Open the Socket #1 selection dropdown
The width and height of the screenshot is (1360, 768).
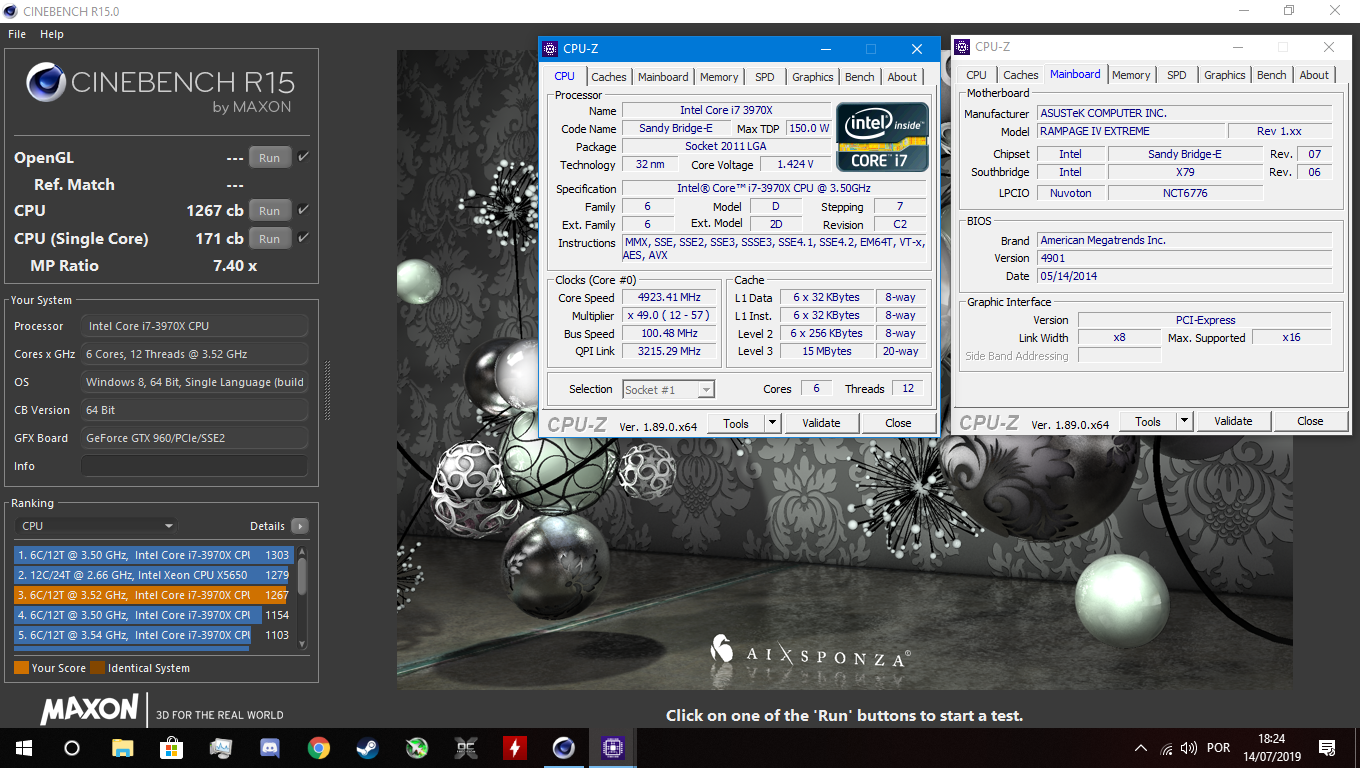click(x=668, y=390)
